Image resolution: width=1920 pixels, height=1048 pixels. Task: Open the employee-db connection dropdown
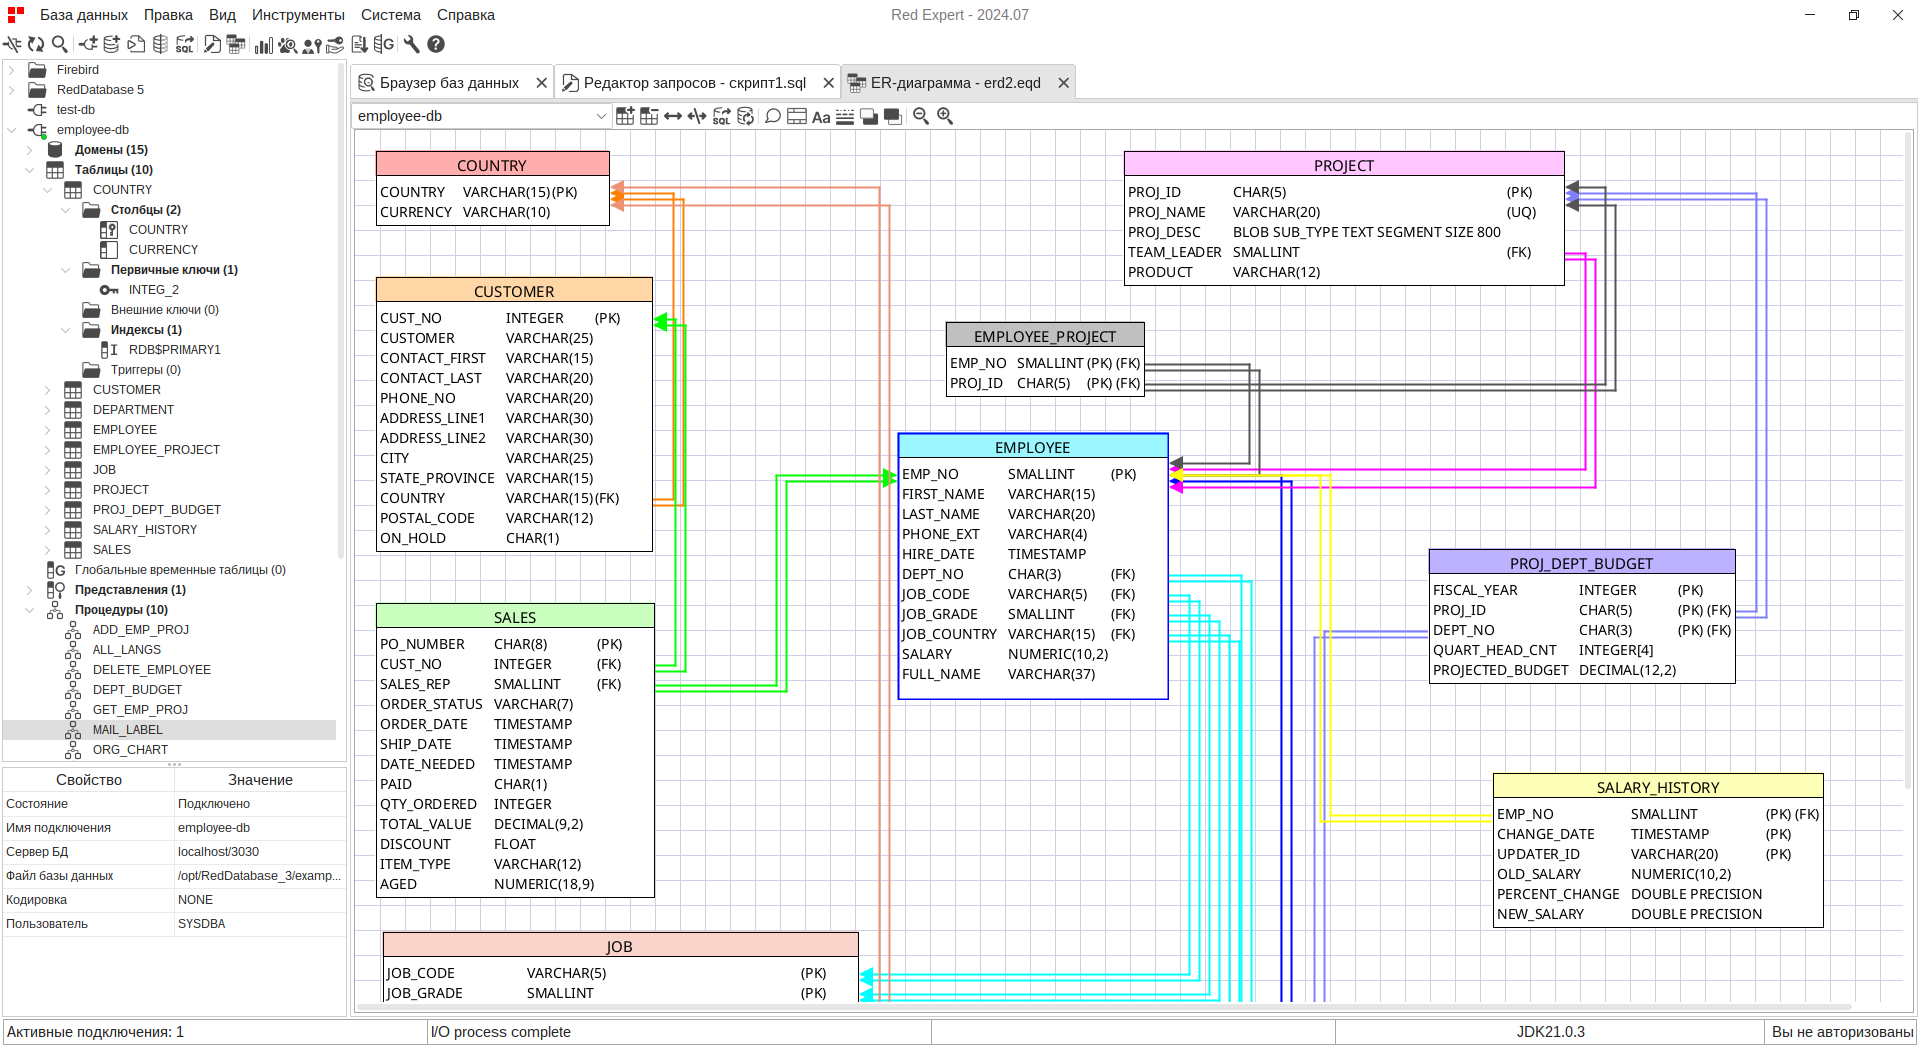tap(598, 115)
